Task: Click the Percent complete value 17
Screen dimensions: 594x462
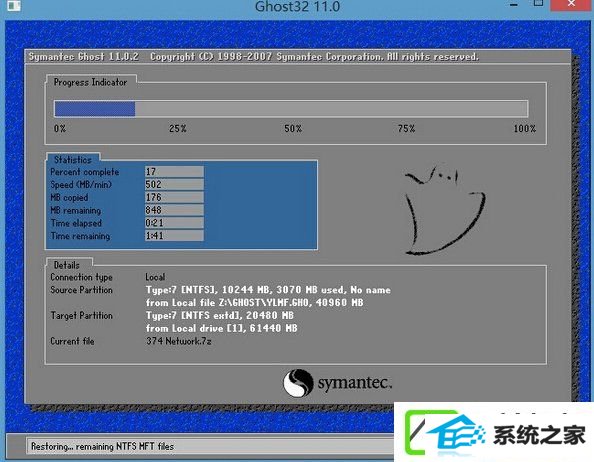Action: click(x=174, y=172)
